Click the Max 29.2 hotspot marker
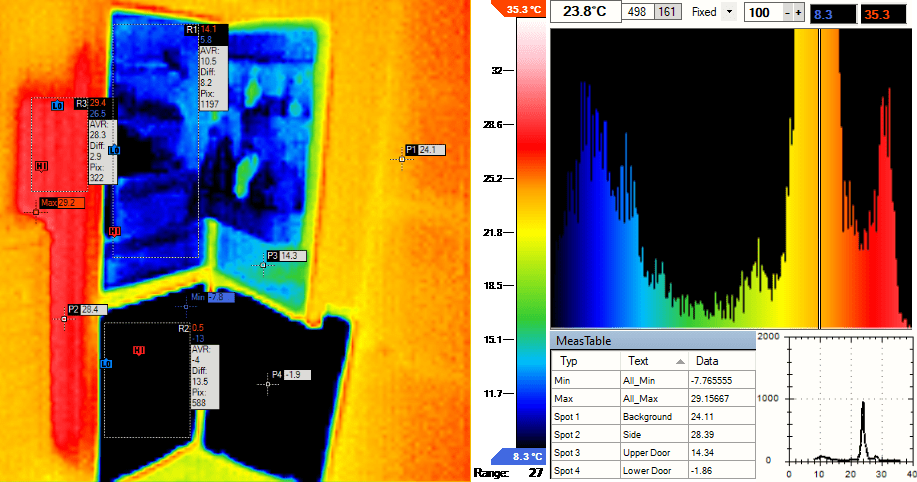Viewport: 917px width, 482px height. pos(36,211)
